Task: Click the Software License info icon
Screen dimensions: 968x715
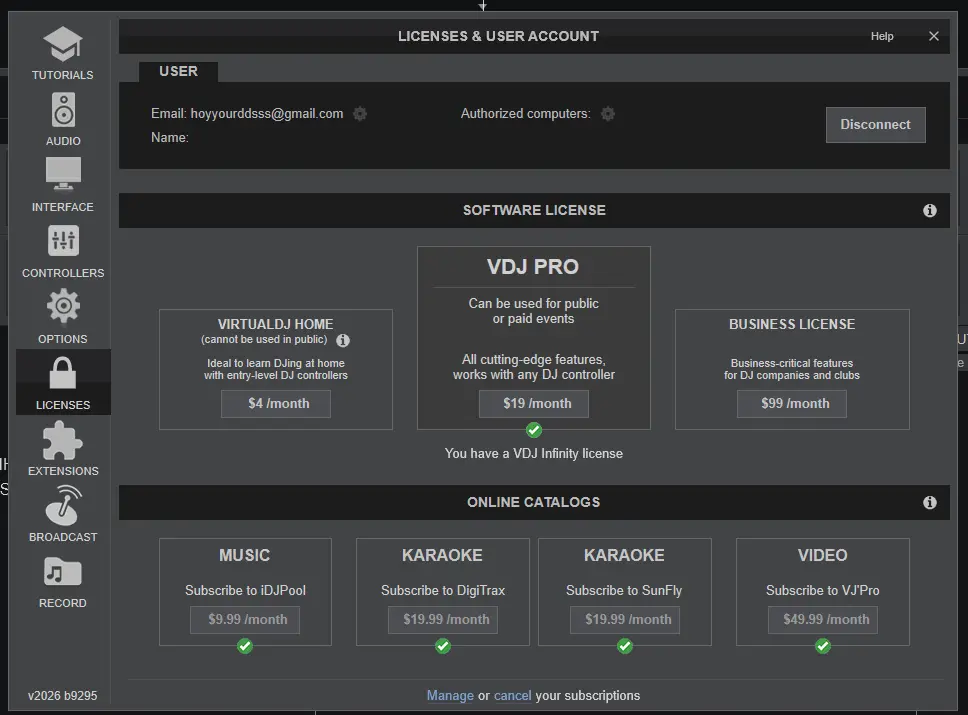Action: [x=930, y=211]
